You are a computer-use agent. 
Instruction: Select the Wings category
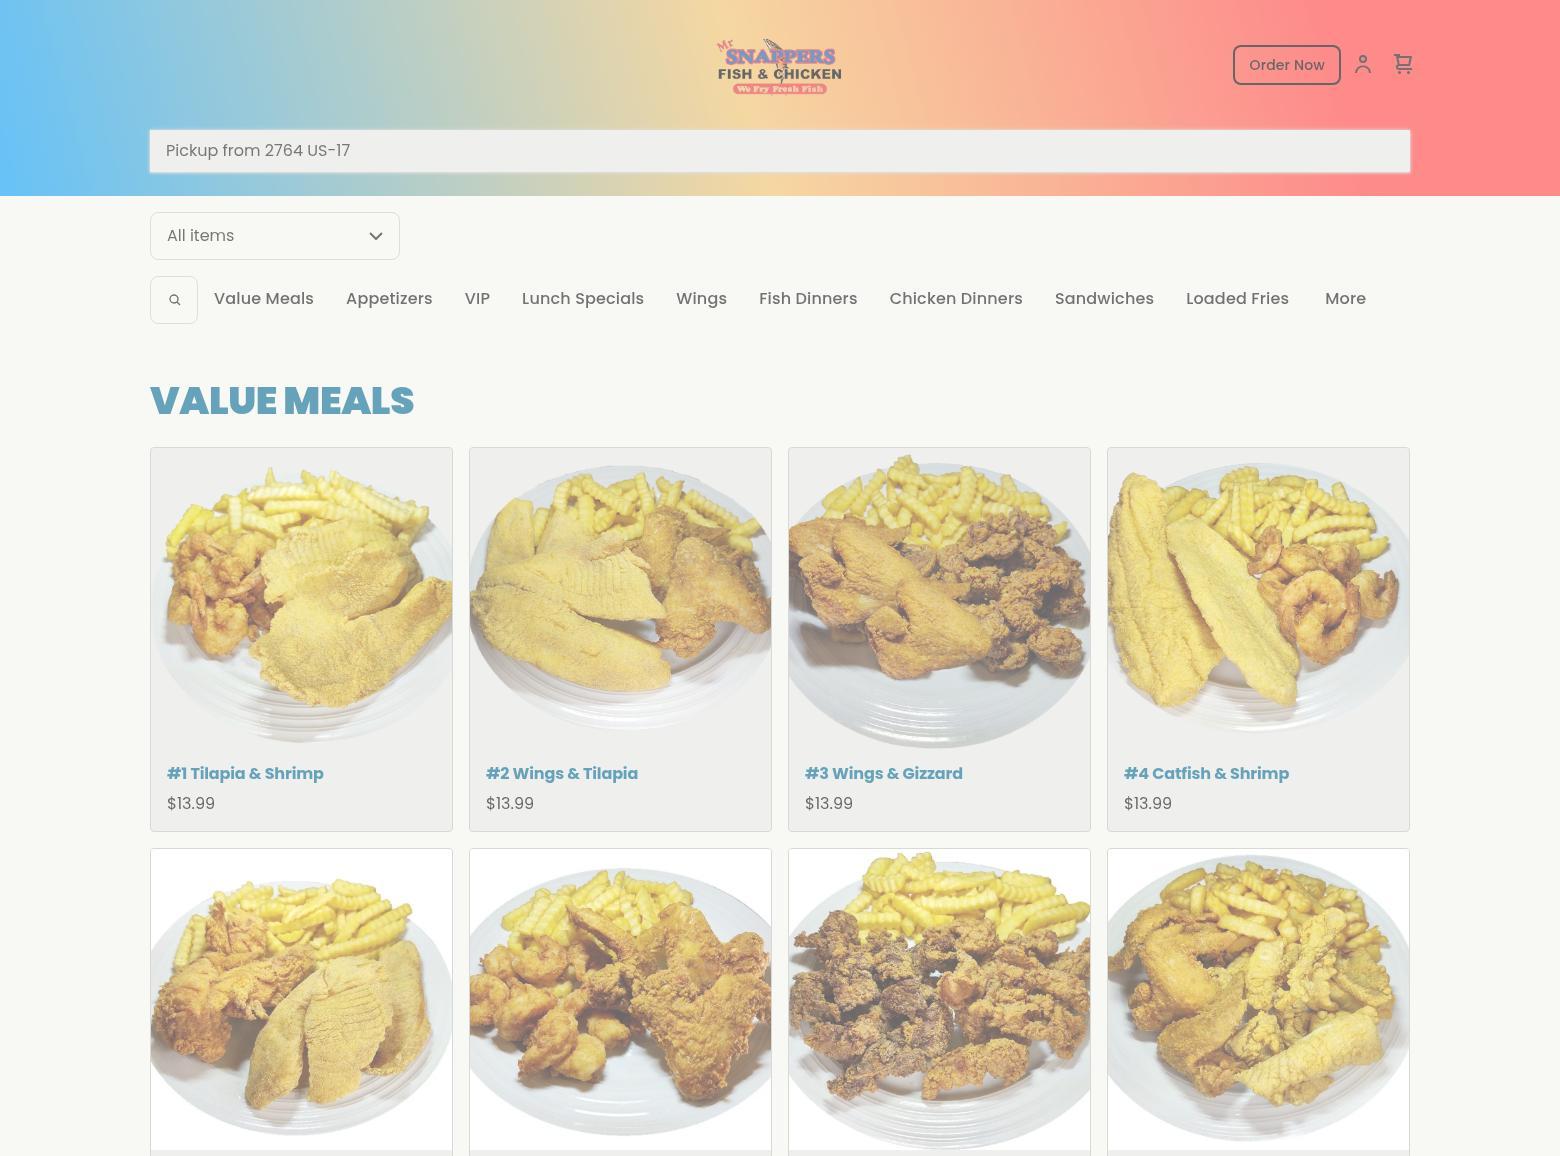701,299
